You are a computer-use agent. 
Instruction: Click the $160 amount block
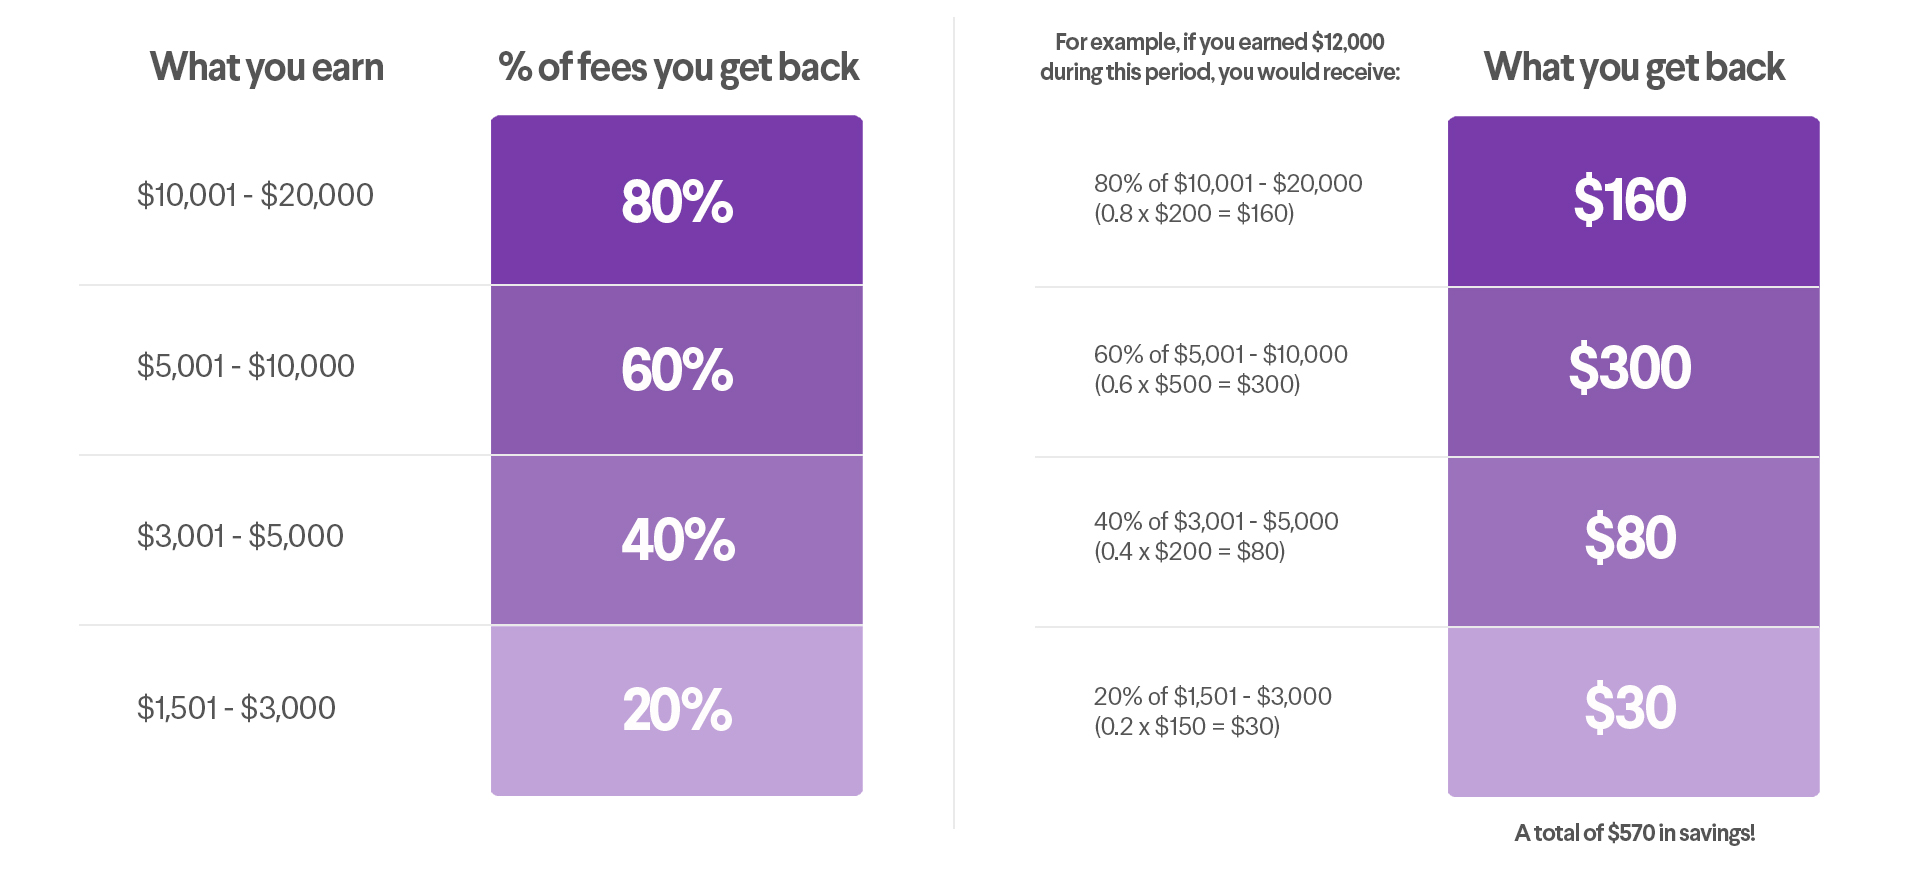point(1632,200)
